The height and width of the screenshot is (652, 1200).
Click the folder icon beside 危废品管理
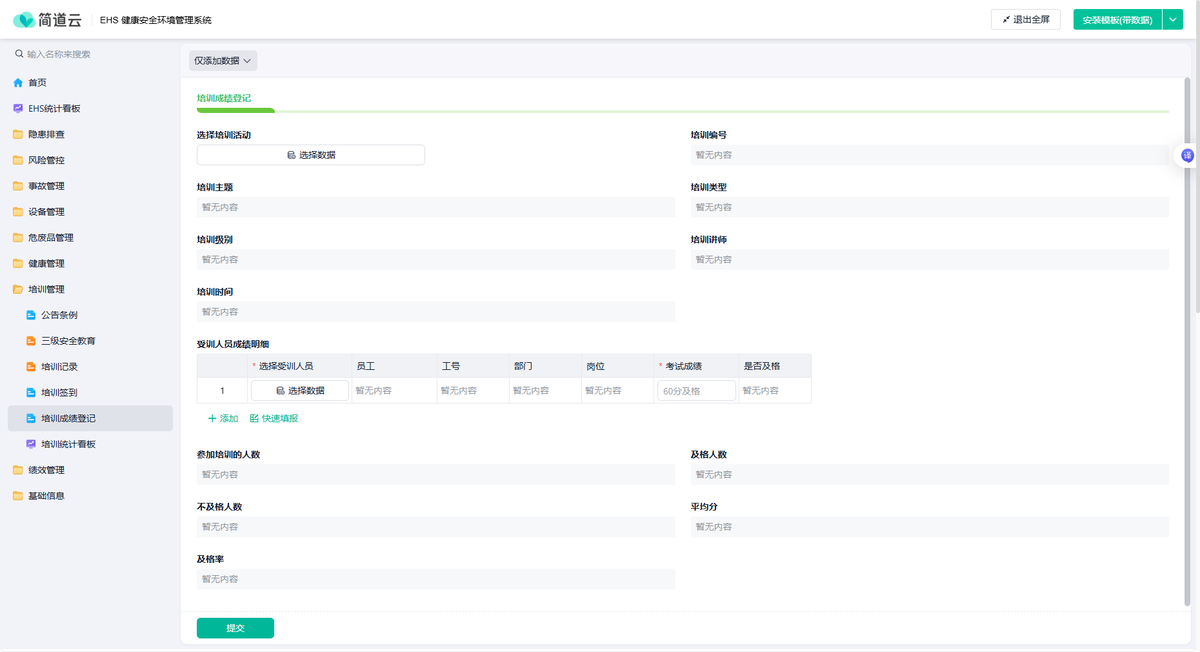coord(18,238)
